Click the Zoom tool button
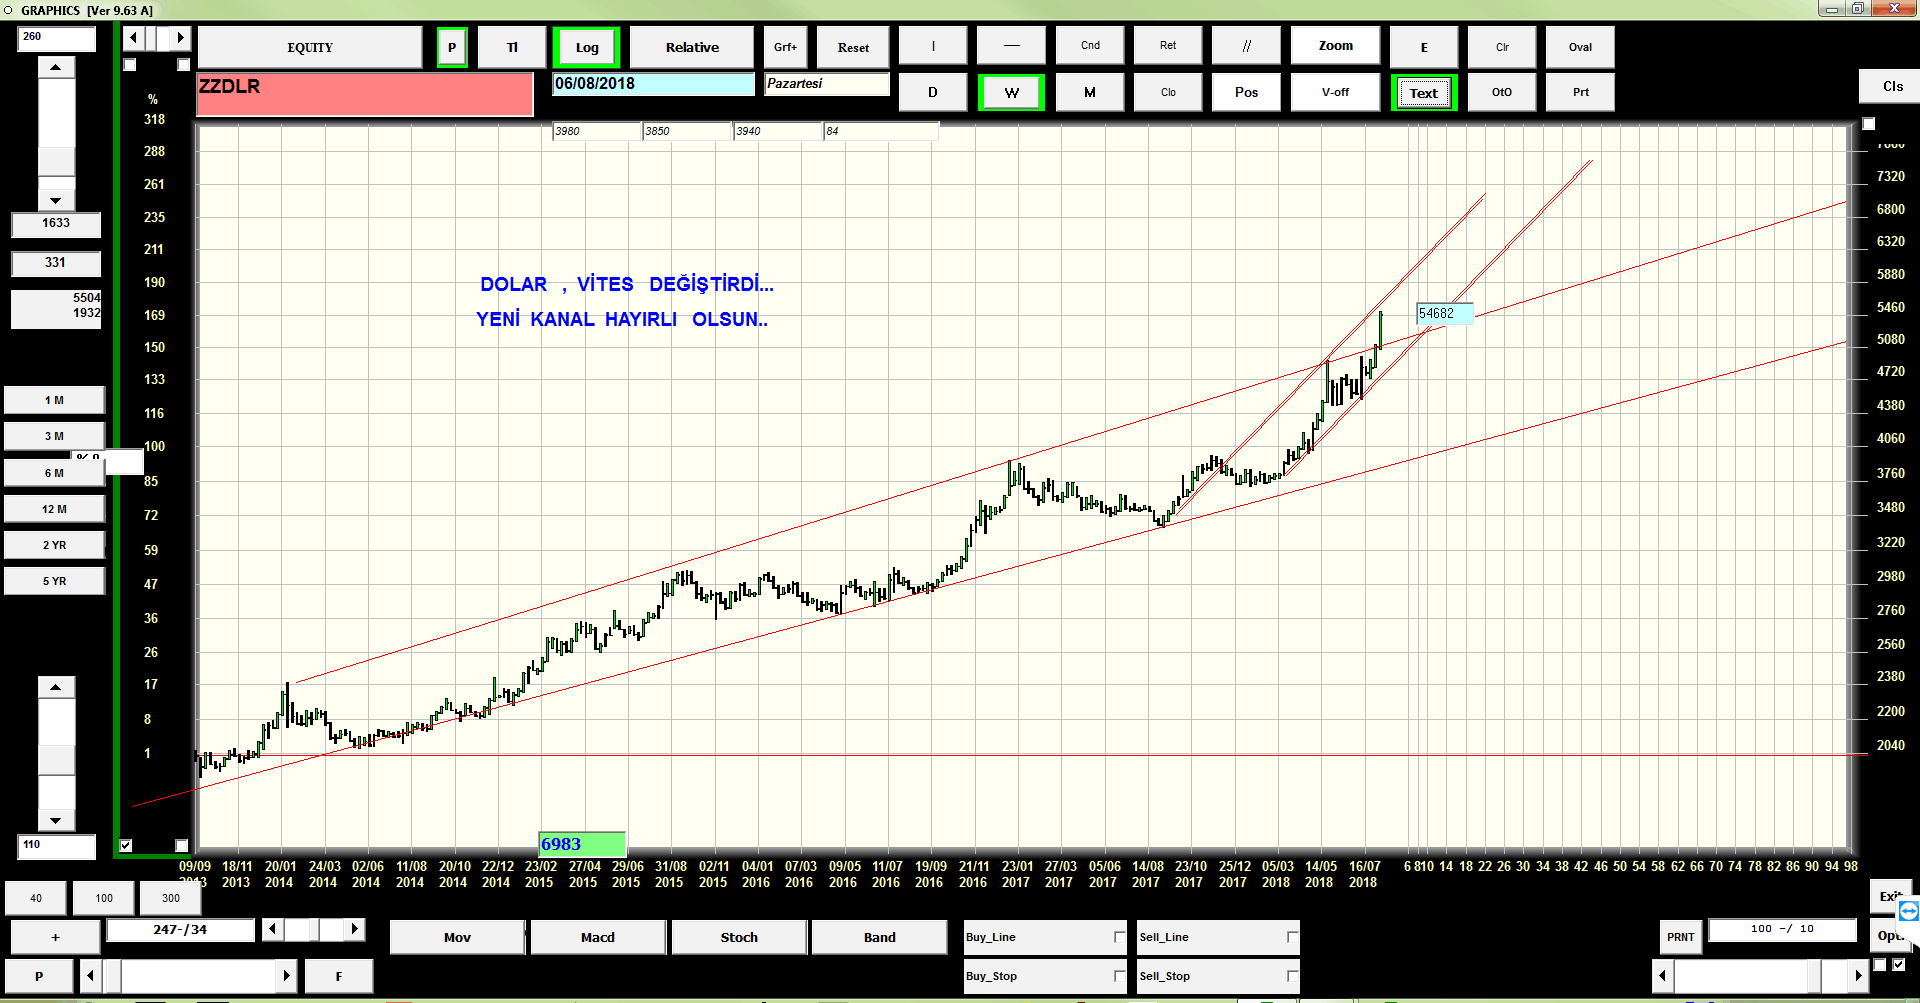 (x=1335, y=46)
